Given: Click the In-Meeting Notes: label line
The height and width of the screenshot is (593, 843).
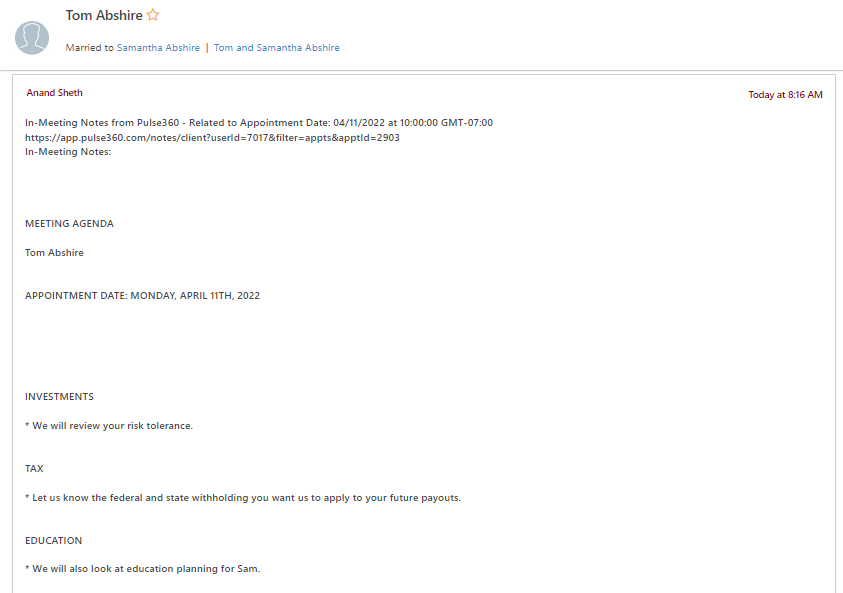Looking at the screenshot, I should tap(68, 152).
